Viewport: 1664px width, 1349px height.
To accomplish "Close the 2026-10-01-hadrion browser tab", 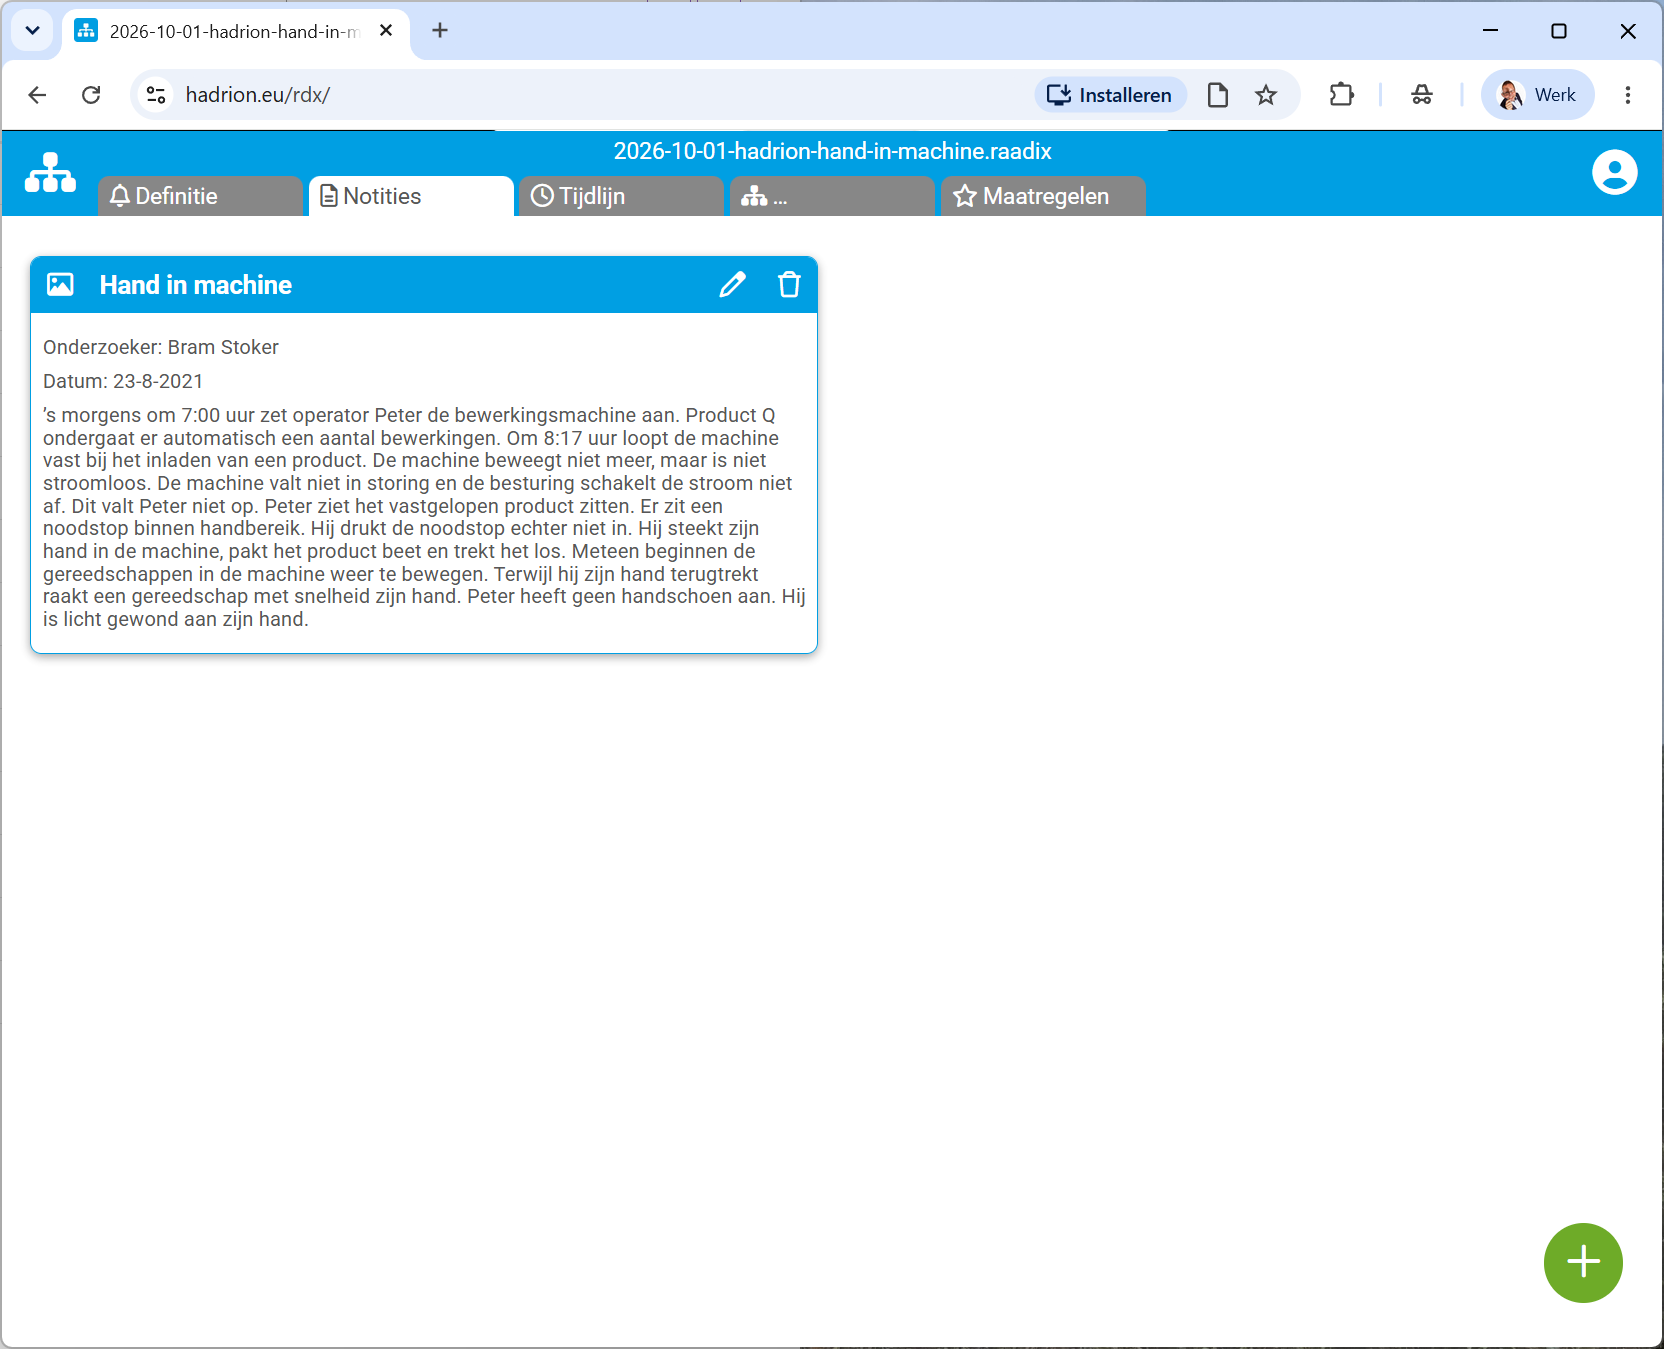I will 386,31.
